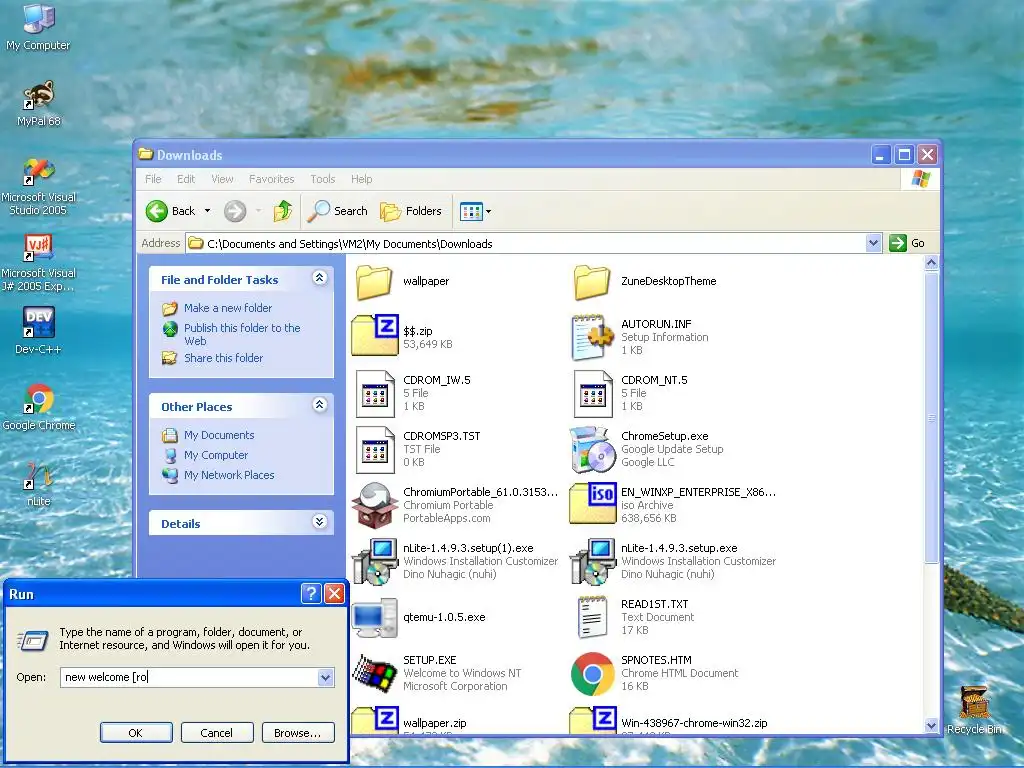
Task: Click the Views toolbar icon
Action: [471, 211]
